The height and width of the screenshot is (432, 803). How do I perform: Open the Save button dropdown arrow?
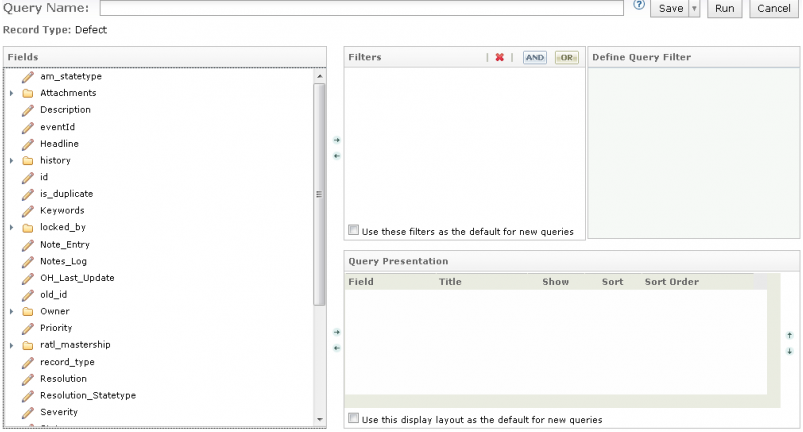(694, 8)
